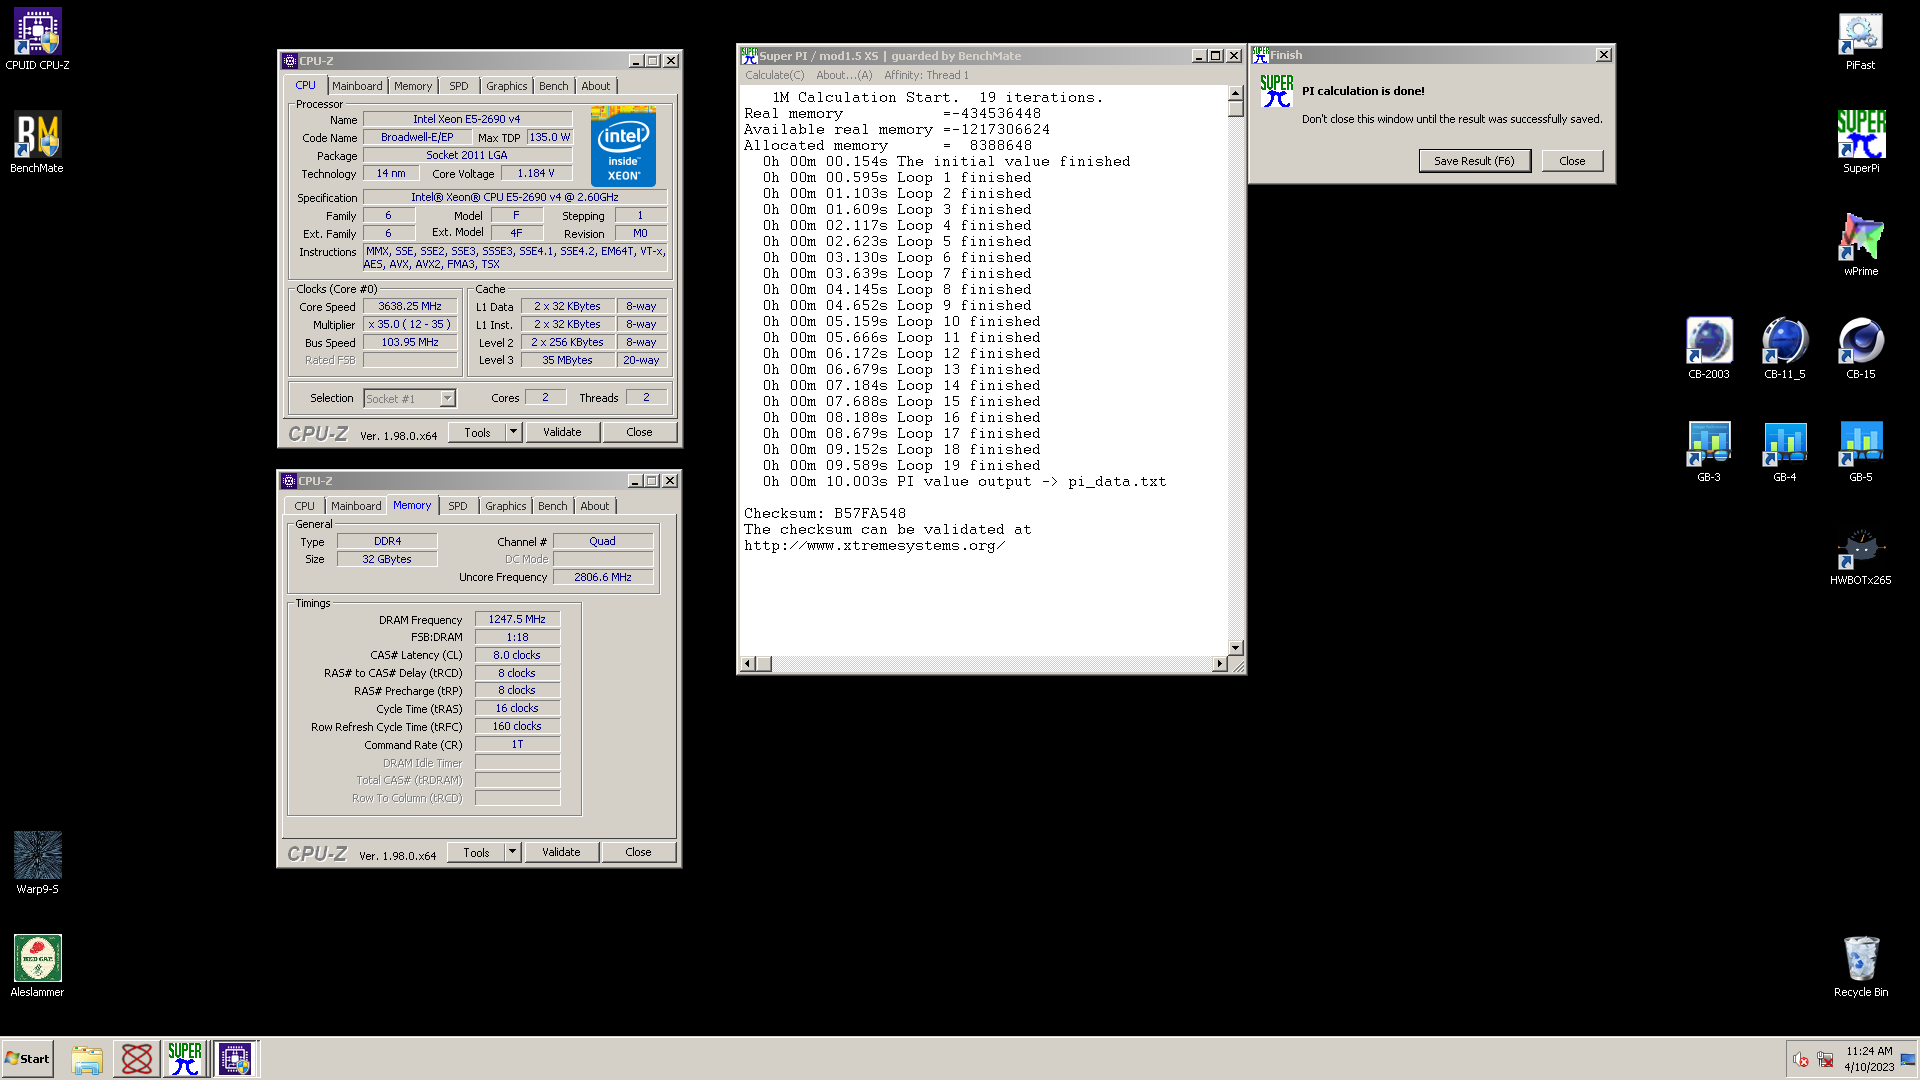Viewport: 1920px width, 1080px height.
Task: Switch to CPU-Z taskbar button
Action: (x=236, y=1059)
